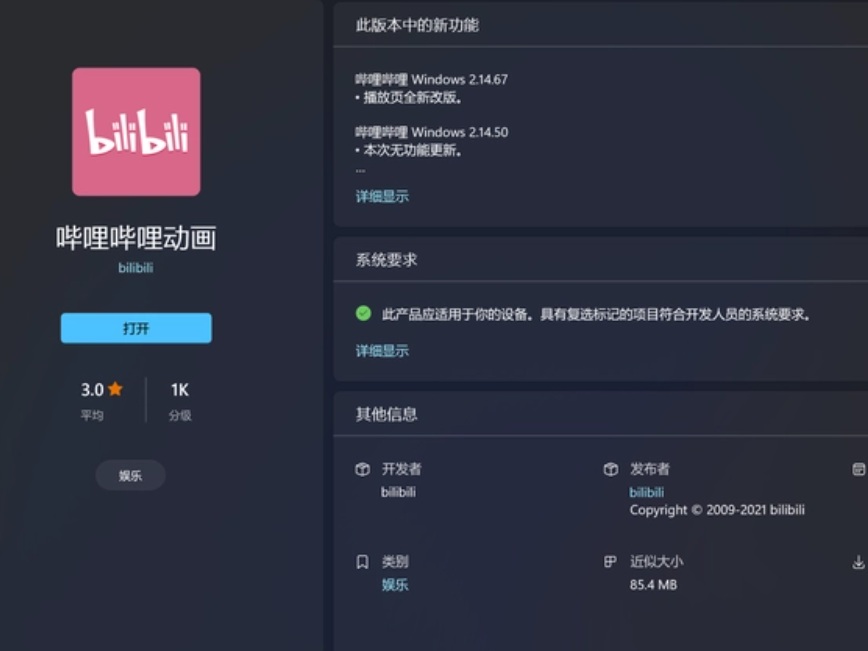Select the 3.0 average rating value
Screen dimensions: 868x651
pyautogui.click(x=92, y=390)
